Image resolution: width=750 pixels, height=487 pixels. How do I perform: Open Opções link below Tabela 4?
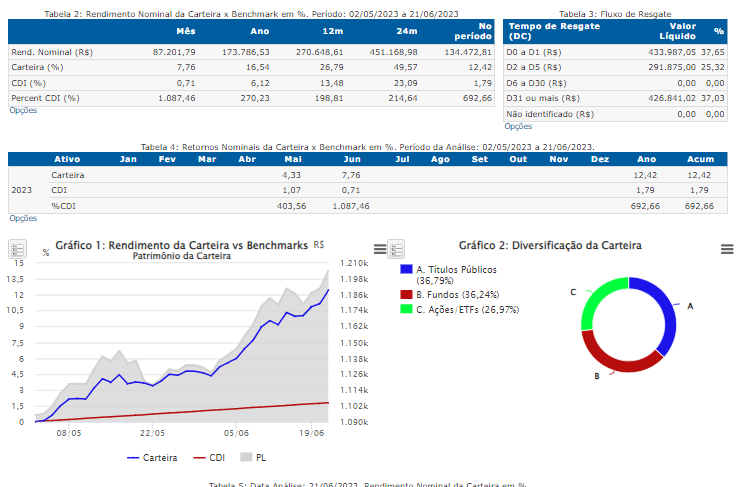pyautogui.click(x=22, y=218)
